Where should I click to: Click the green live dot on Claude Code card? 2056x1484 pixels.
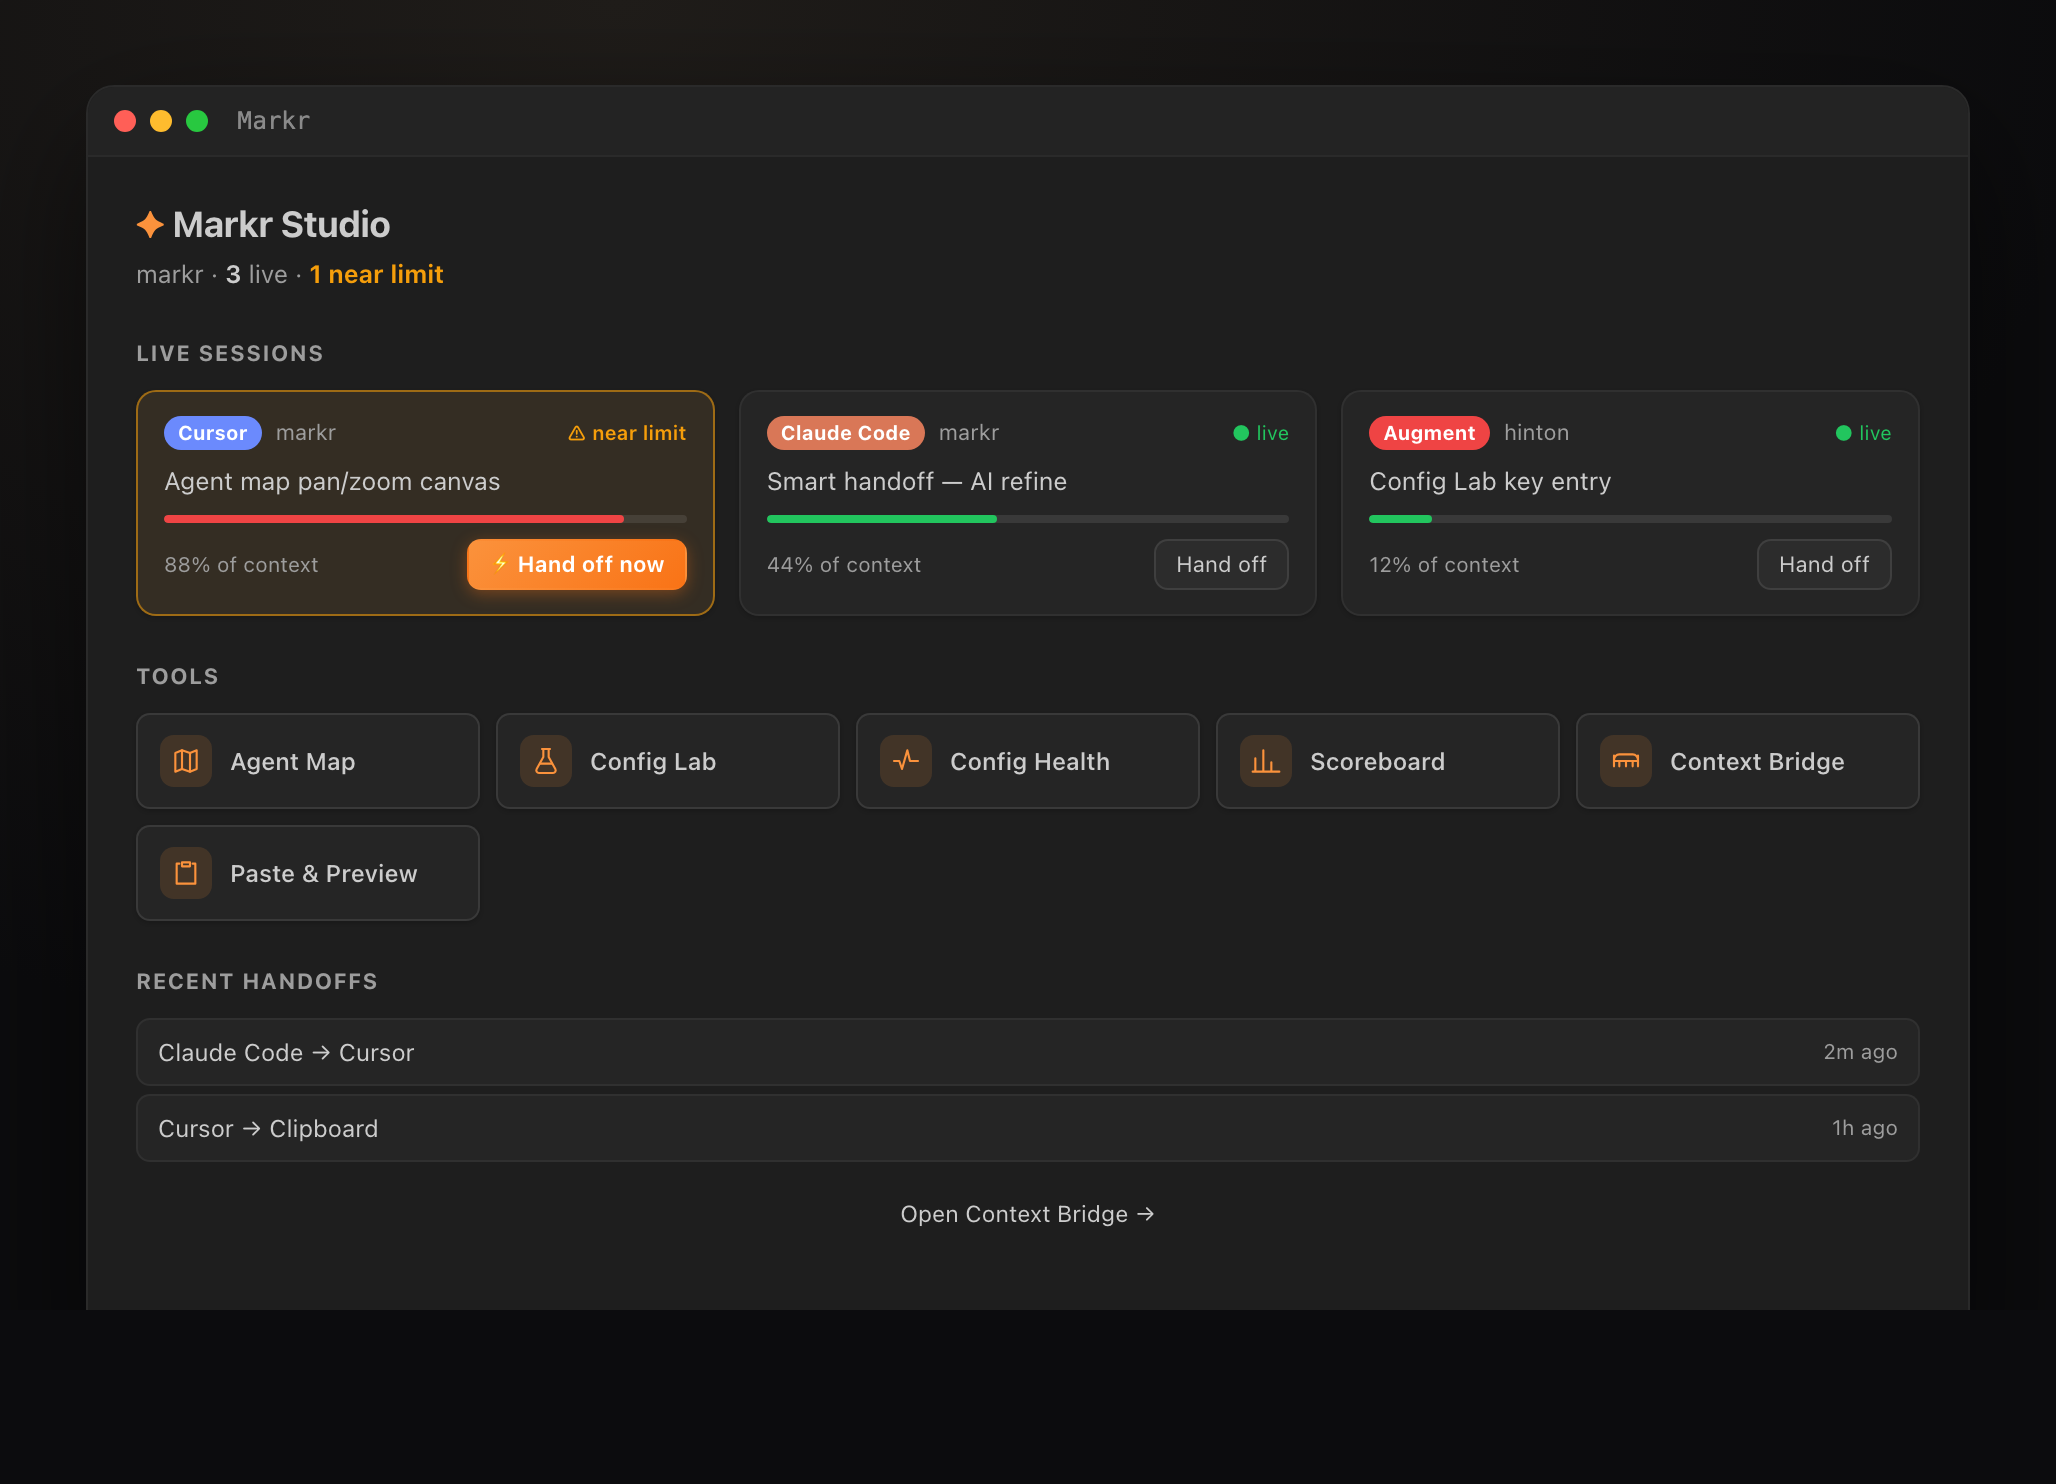pyautogui.click(x=1241, y=433)
